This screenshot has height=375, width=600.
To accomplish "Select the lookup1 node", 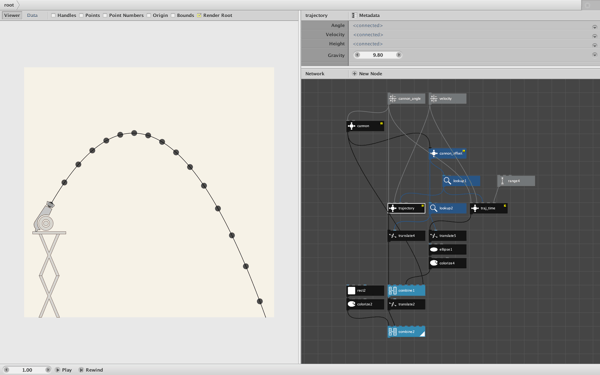I will coord(461,181).
